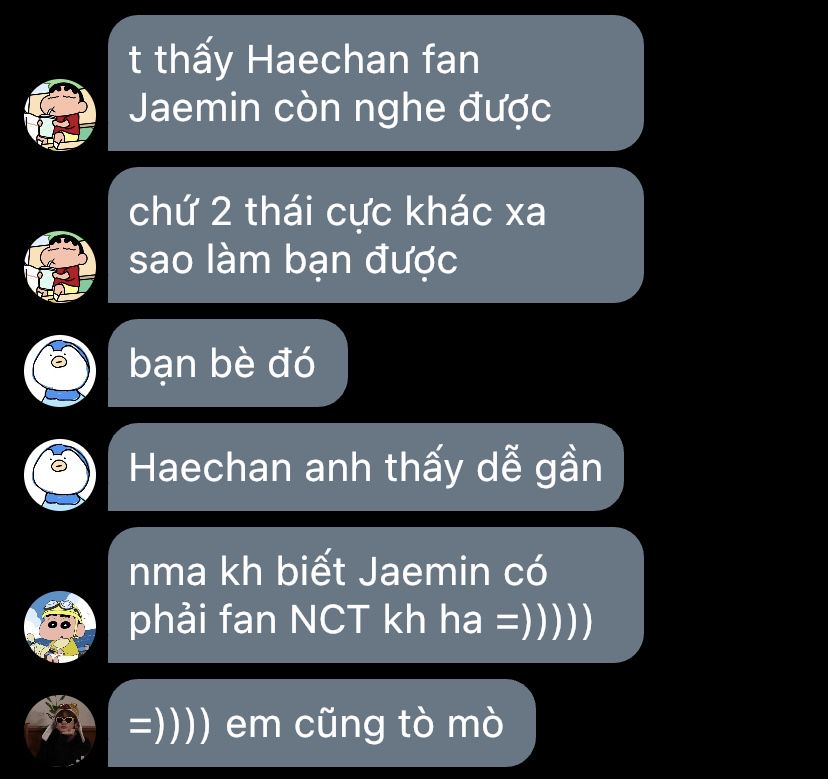This screenshot has height=779, width=828.
Task: Open penguin avatar next to 'bạn bè đó'
Action: point(60,371)
